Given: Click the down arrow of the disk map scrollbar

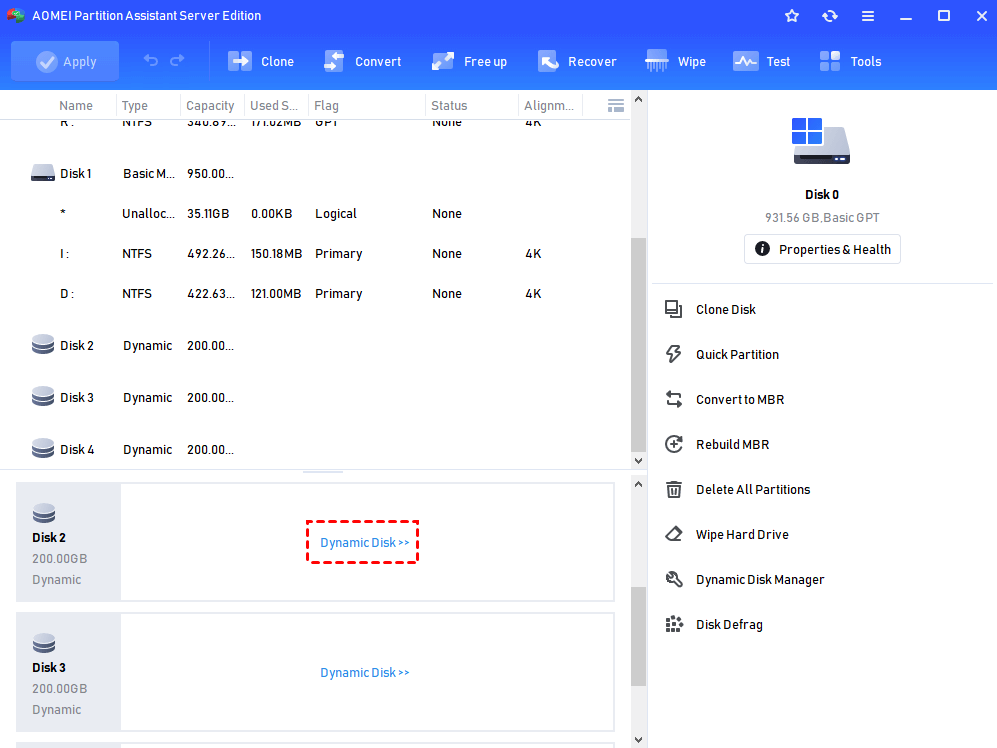Looking at the screenshot, I should click(638, 740).
